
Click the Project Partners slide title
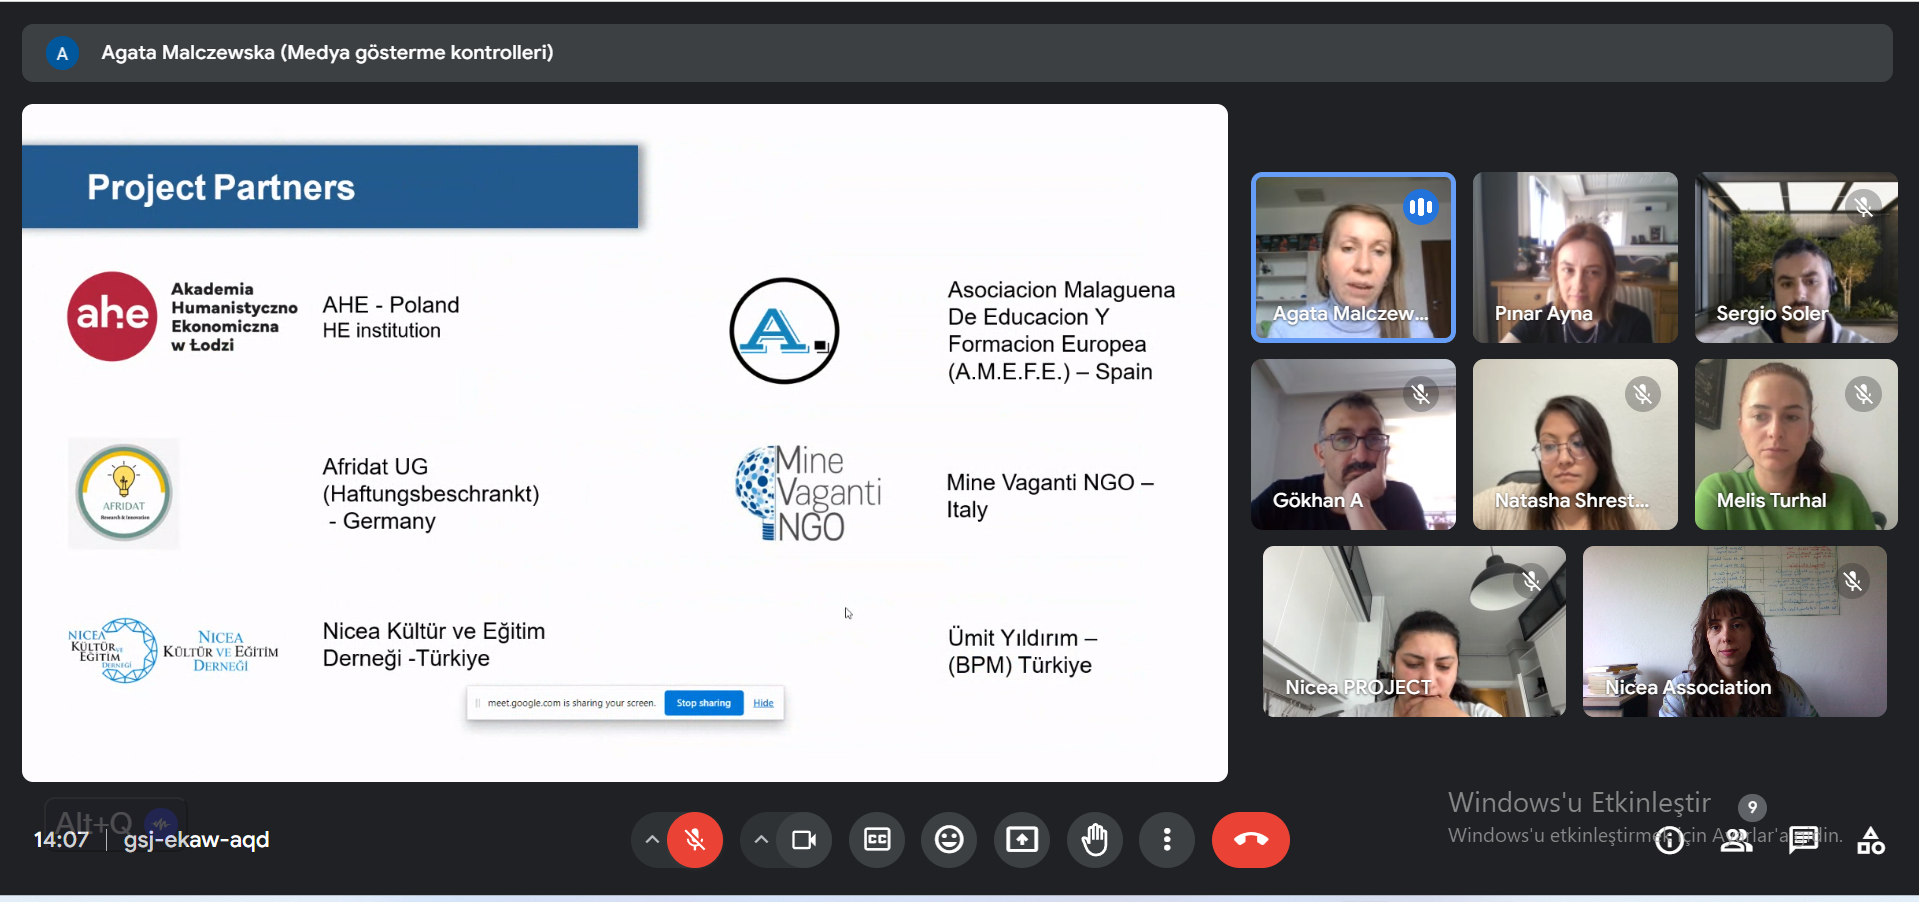point(221,188)
